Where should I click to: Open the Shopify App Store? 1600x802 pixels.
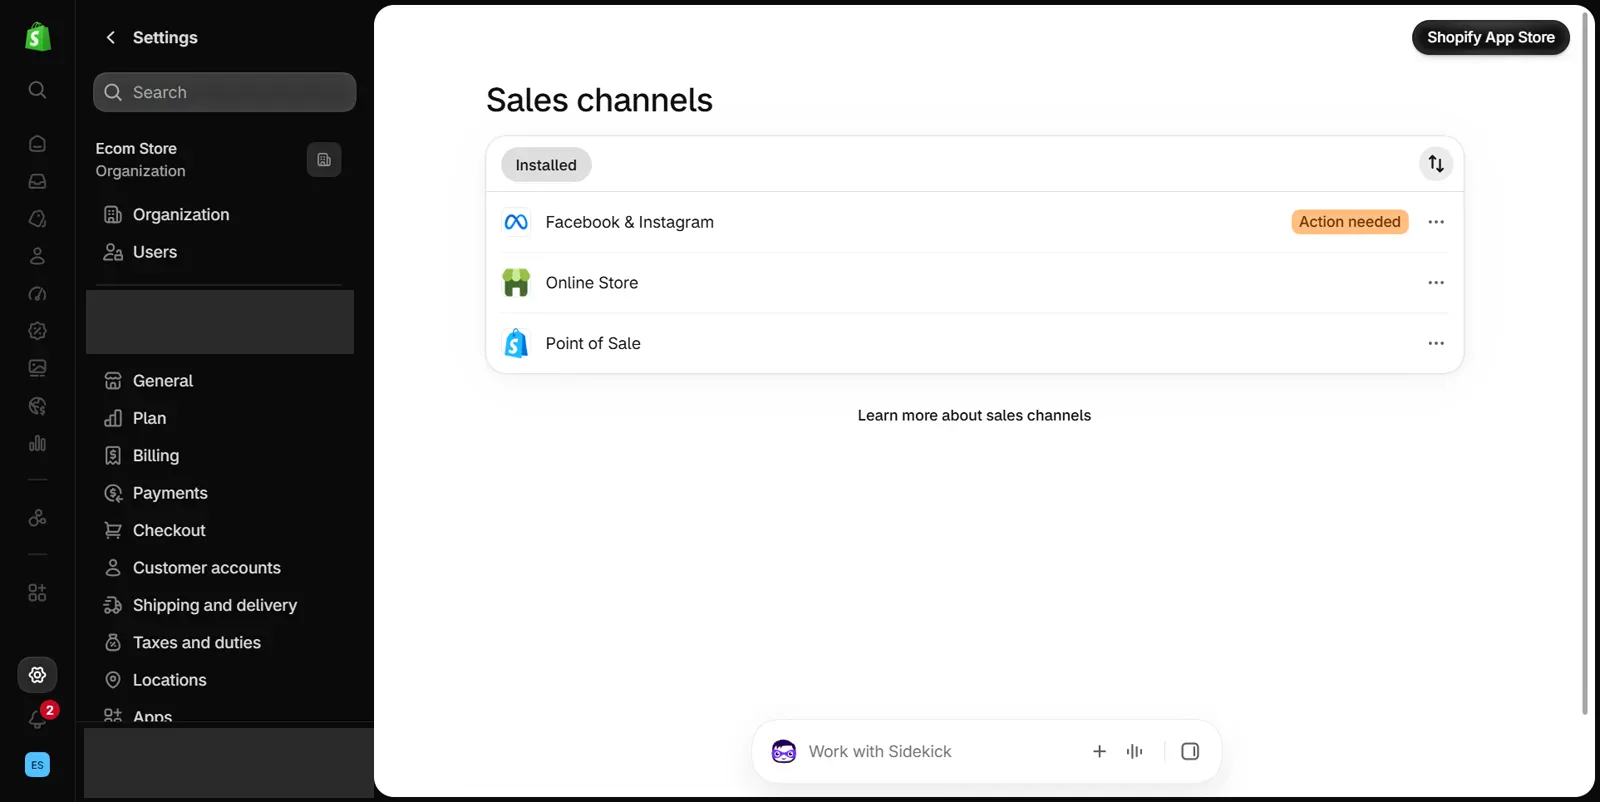pyautogui.click(x=1491, y=38)
